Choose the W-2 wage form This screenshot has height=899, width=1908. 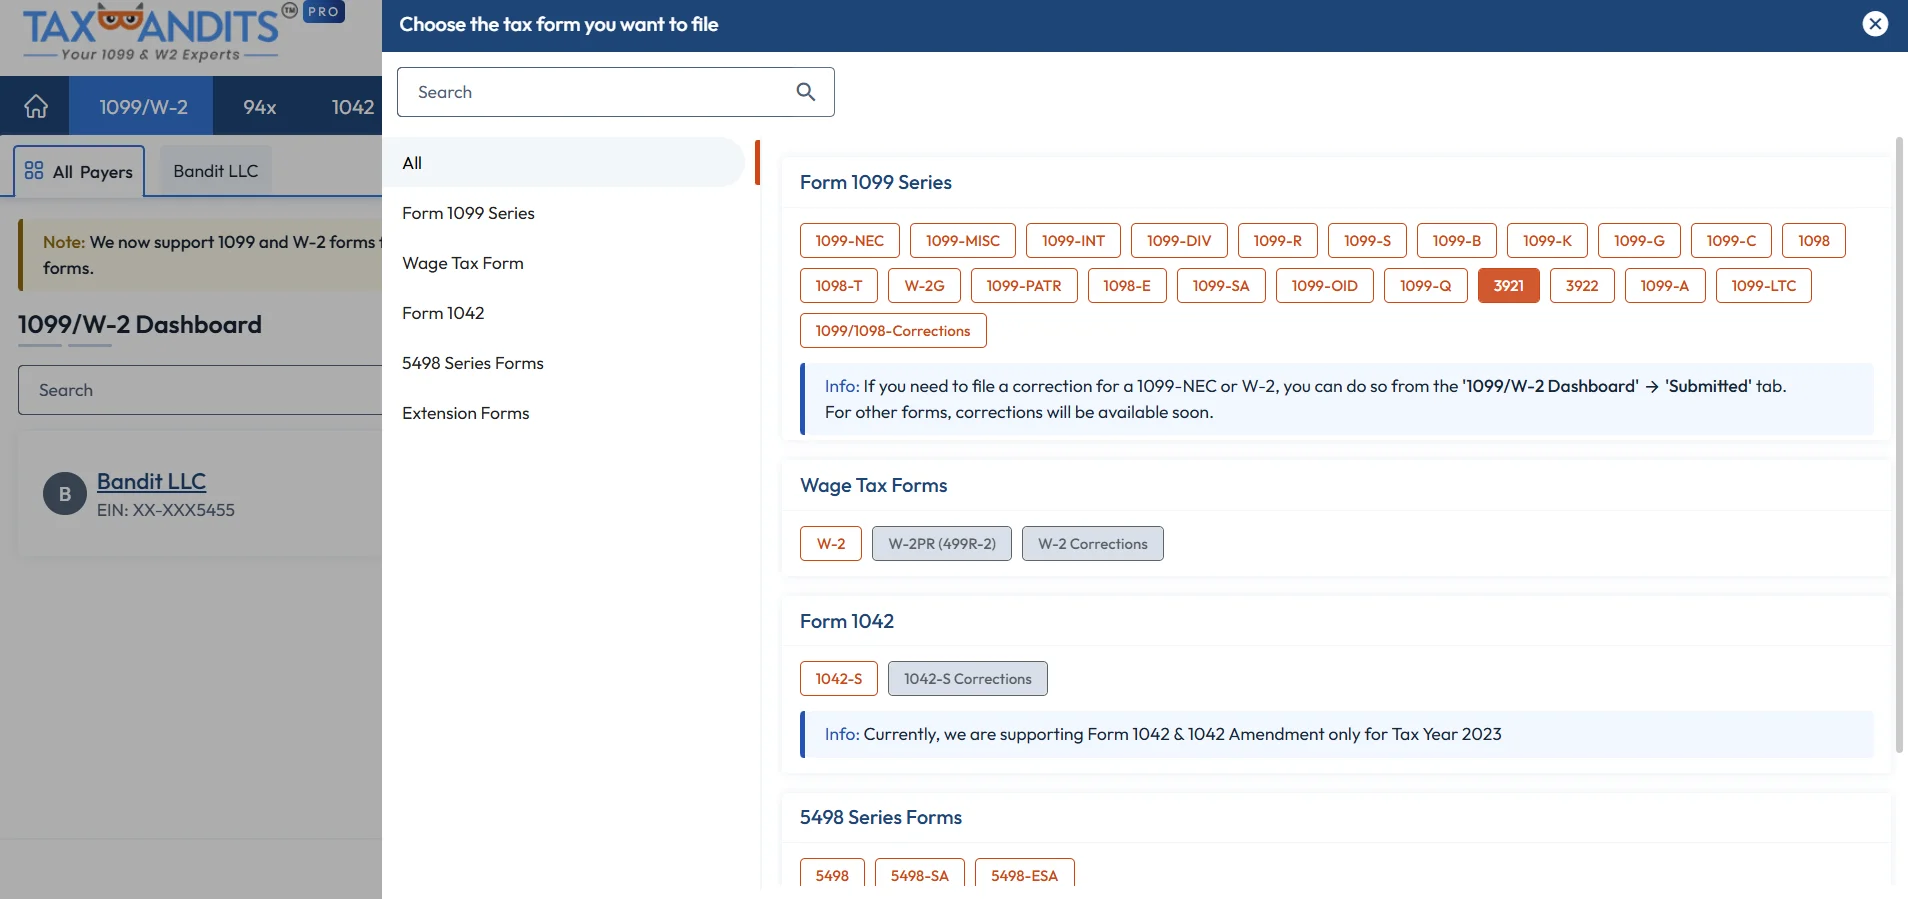(831, 544)
